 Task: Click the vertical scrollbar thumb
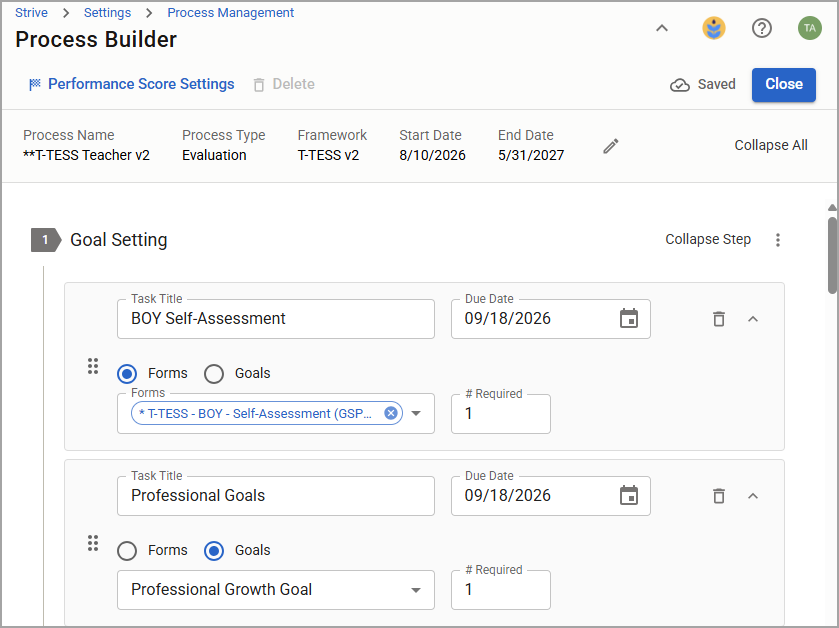pyautogui.click(x=833, y=255)
